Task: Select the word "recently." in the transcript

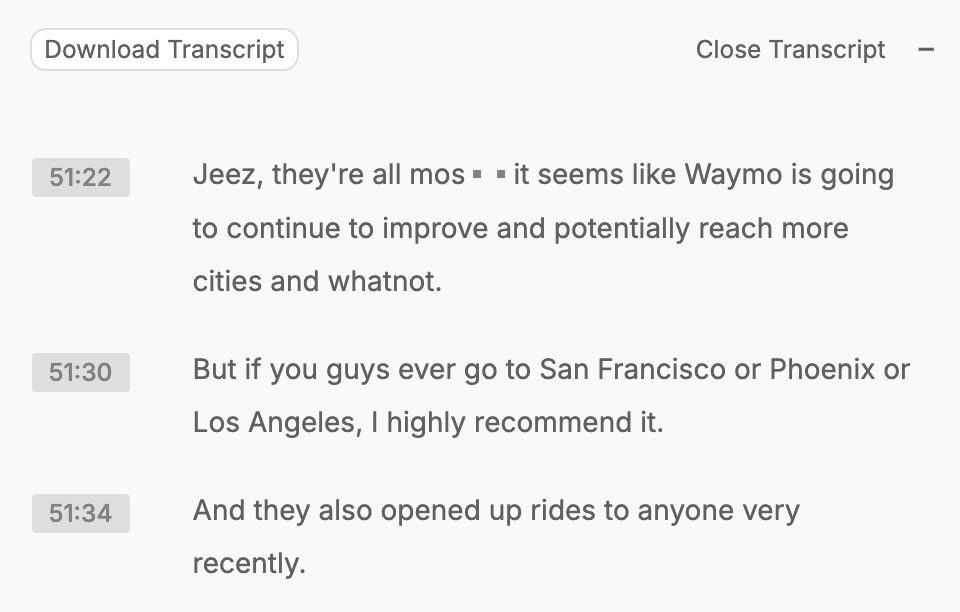Action: tap(249, 563)
